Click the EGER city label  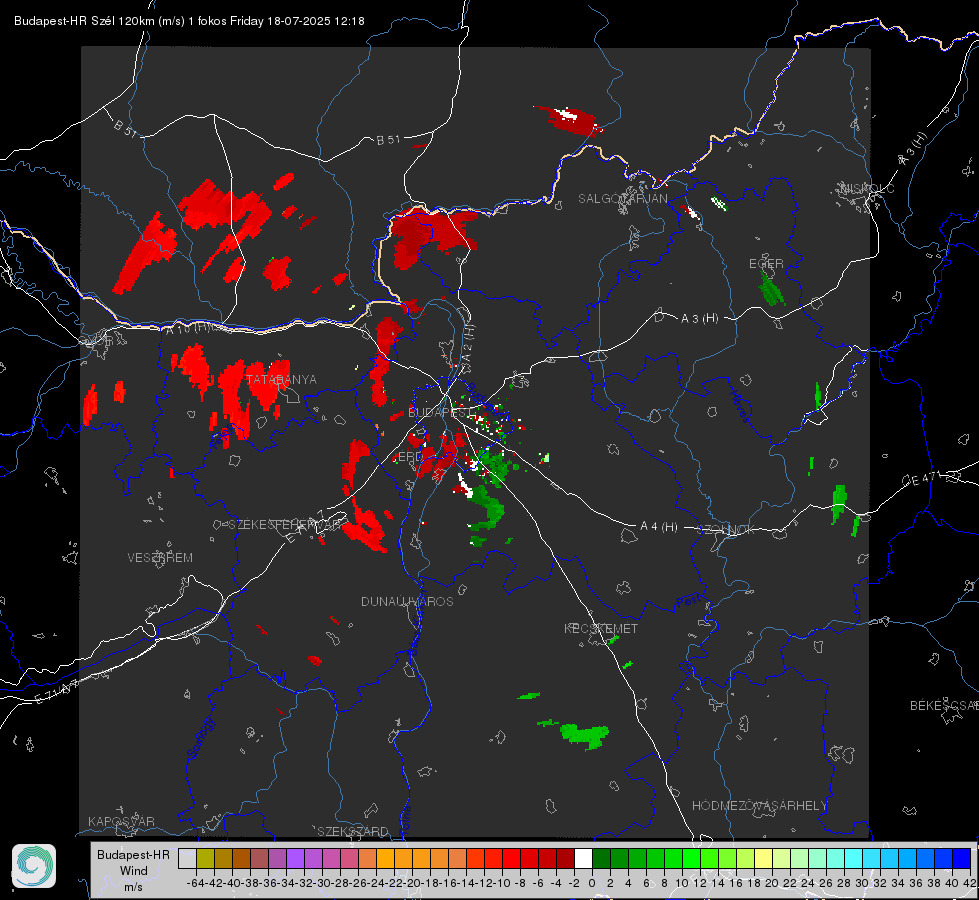pyautogui.click(x=766, y=264)
